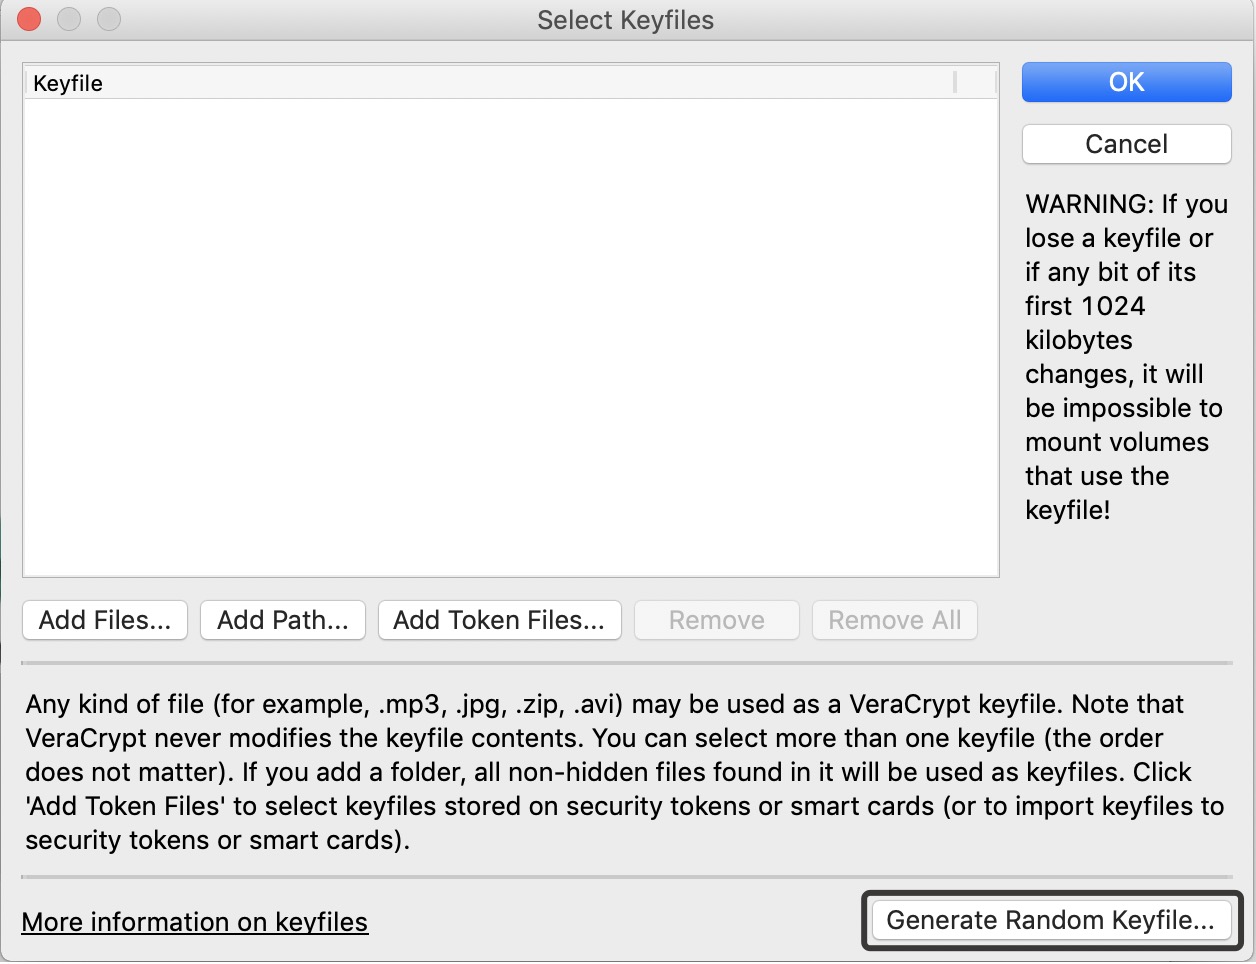
Task: Click the separator line above the description
Action: coord(626,663)
